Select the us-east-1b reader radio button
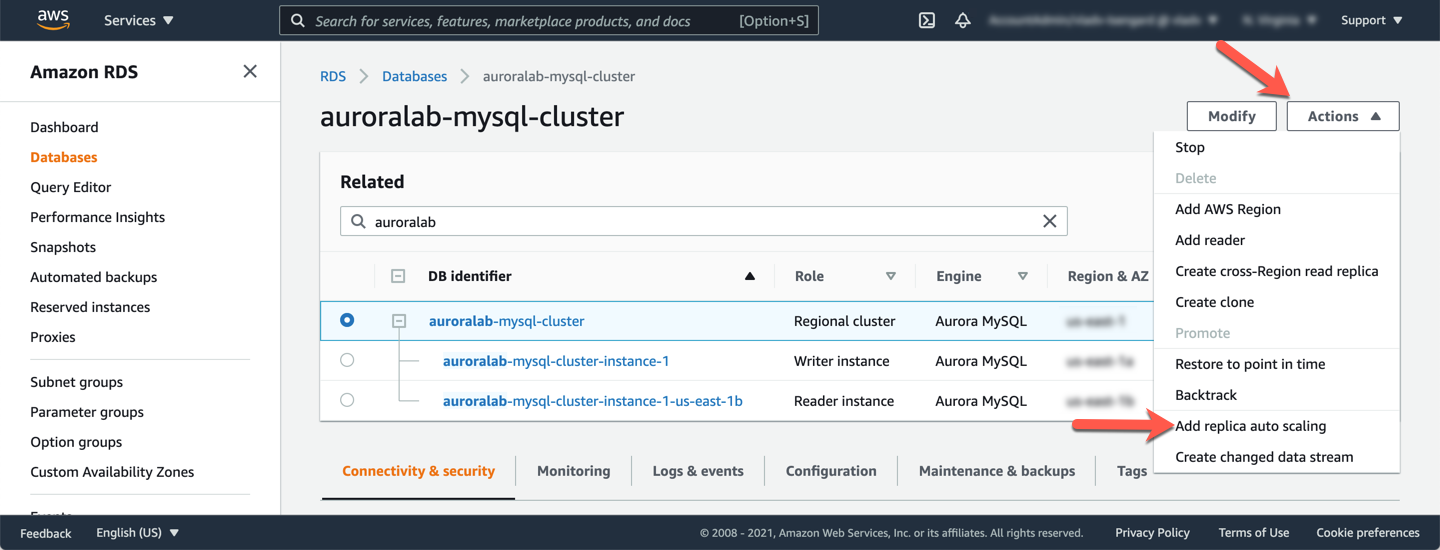Screen dimensions: 1440x550 (347, 400)
